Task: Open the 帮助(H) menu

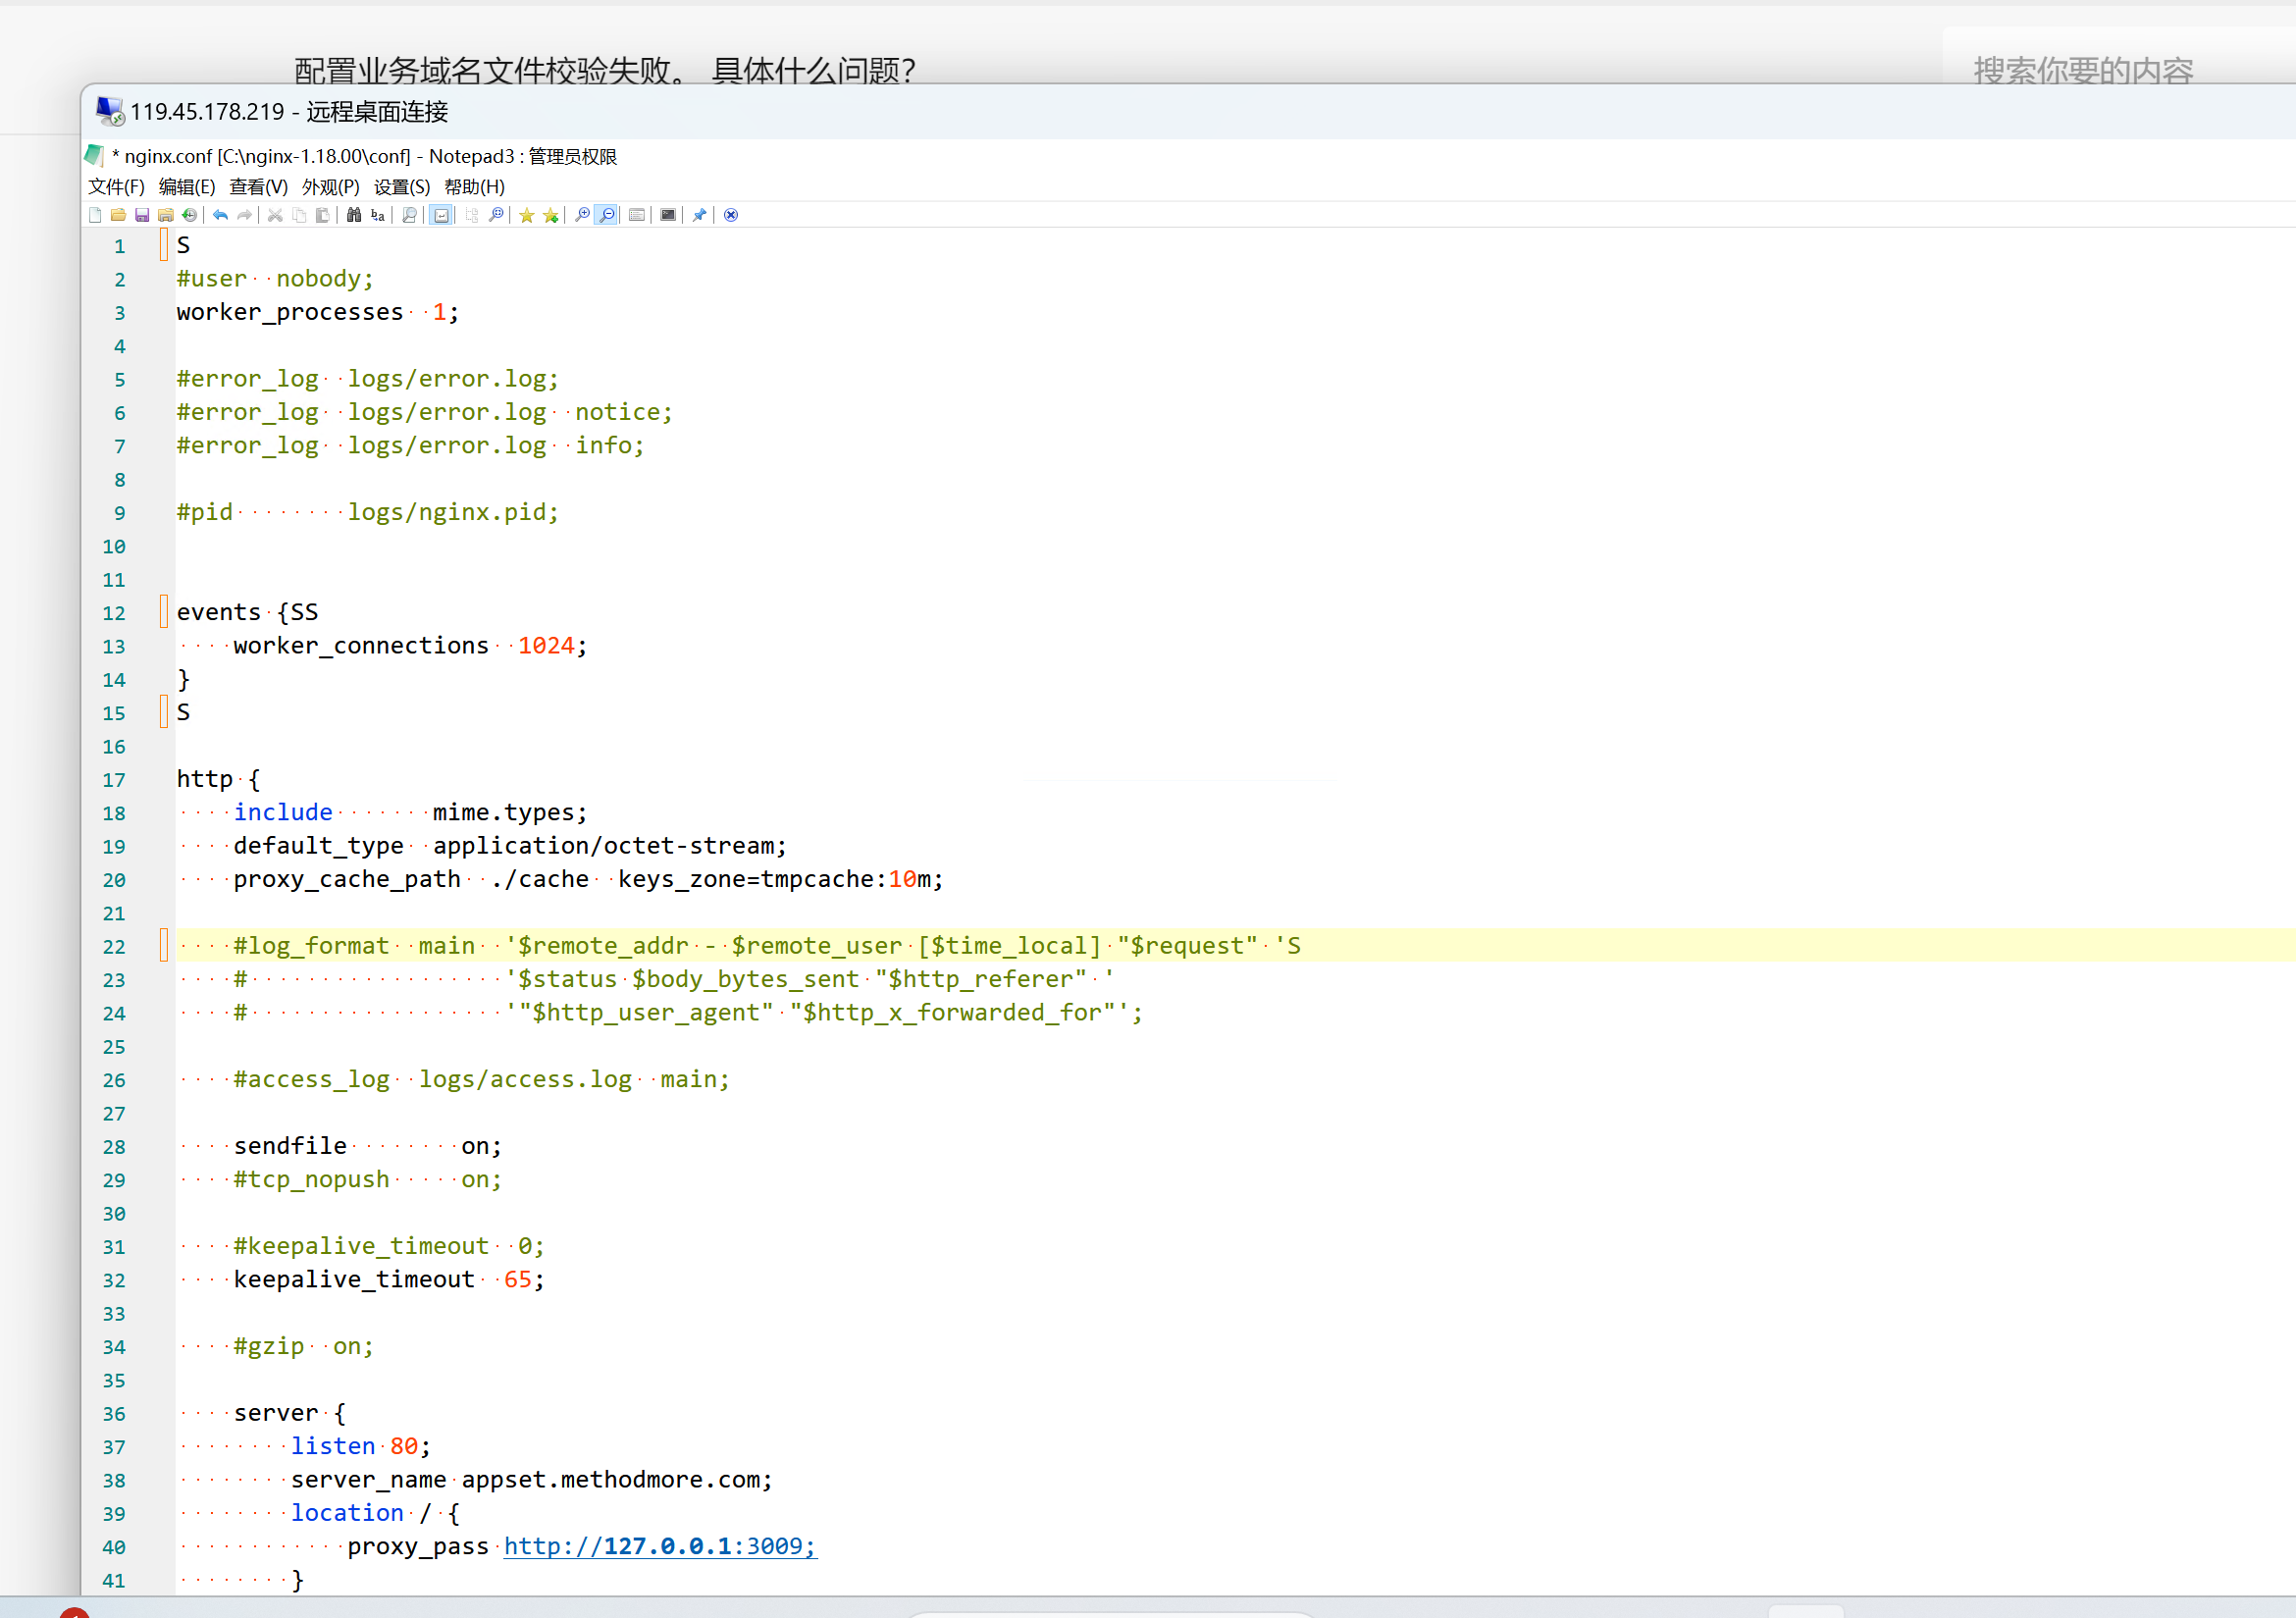Action: (474, 187)
